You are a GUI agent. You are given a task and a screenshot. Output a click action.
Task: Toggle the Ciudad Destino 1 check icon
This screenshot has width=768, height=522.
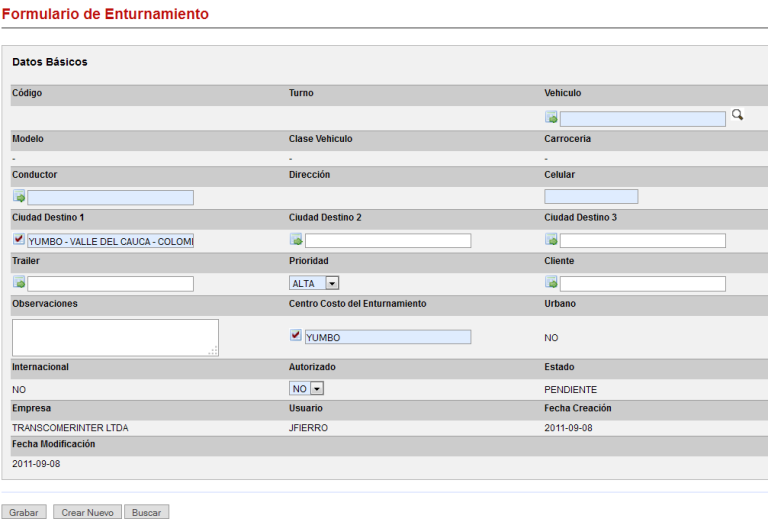coord(19,240)
